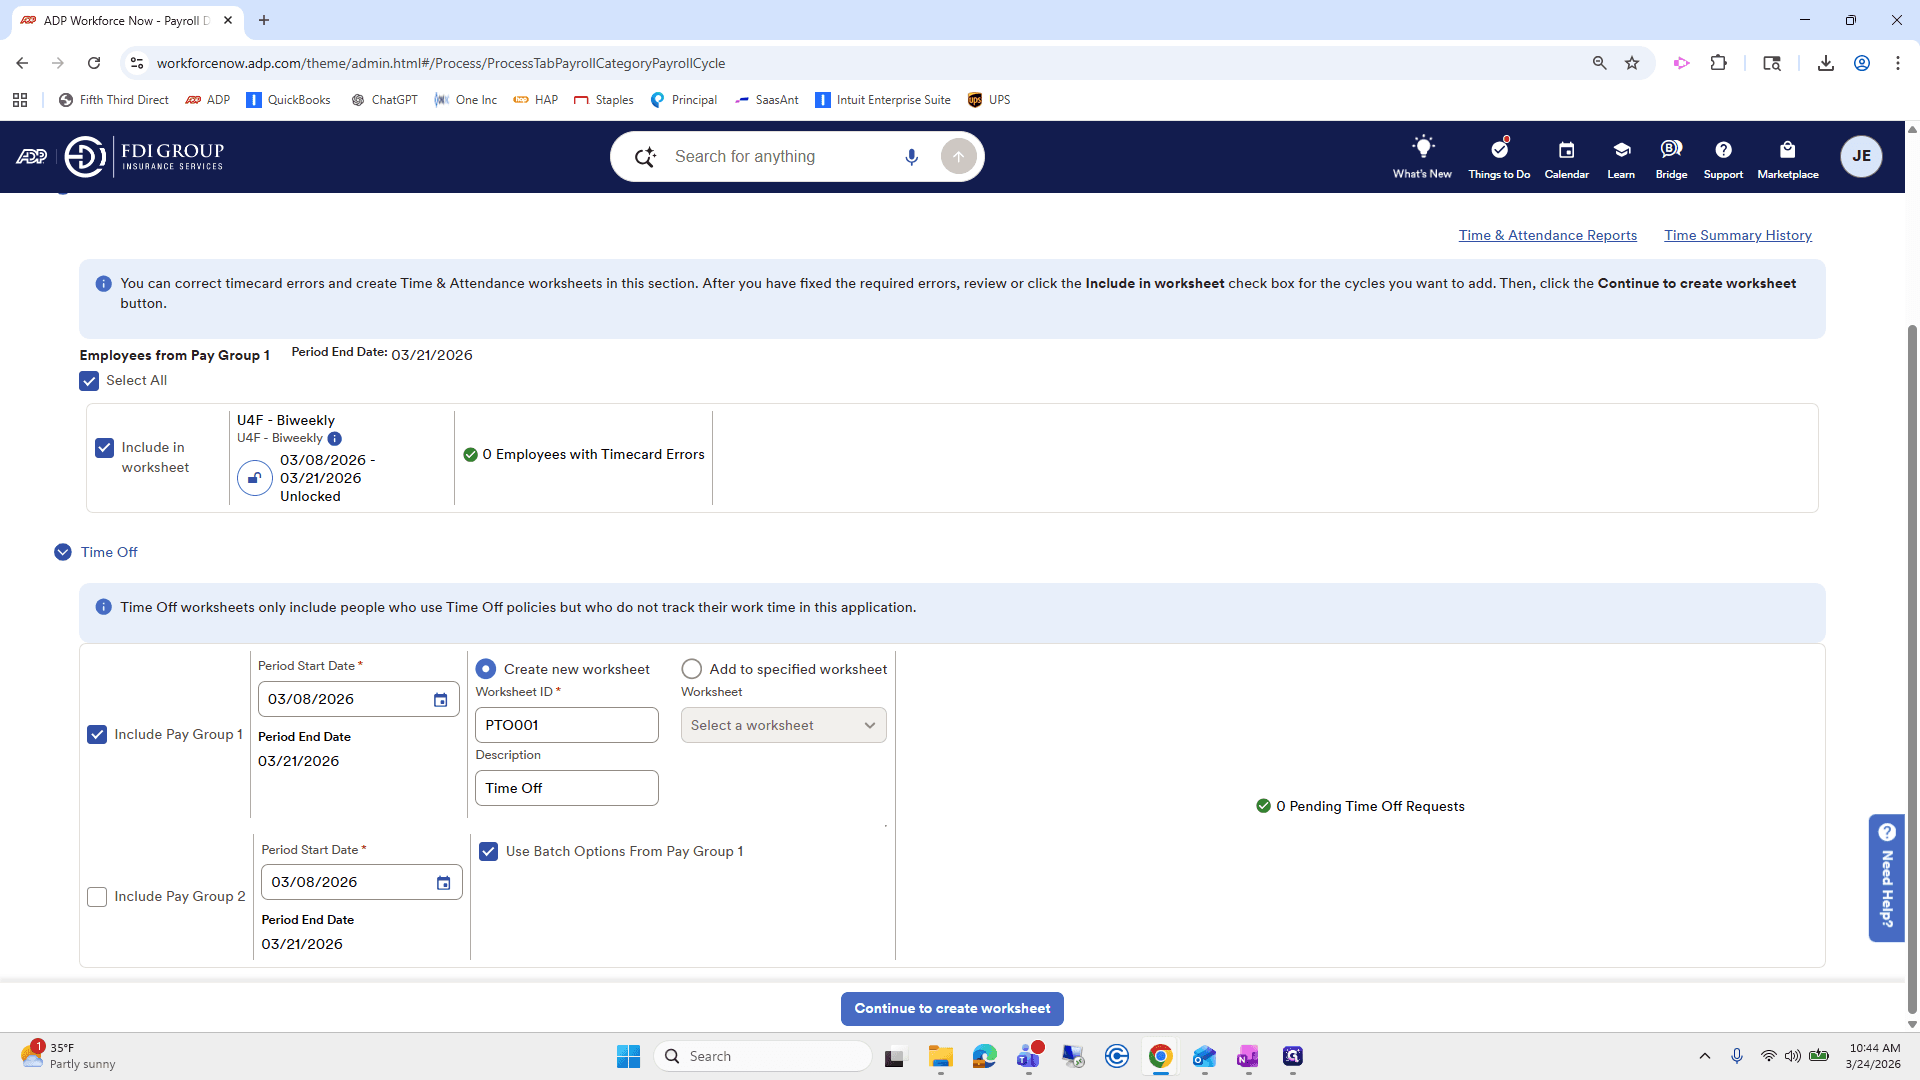Open the JE user profile avatar
1920x1080 pixels.
1861,156
